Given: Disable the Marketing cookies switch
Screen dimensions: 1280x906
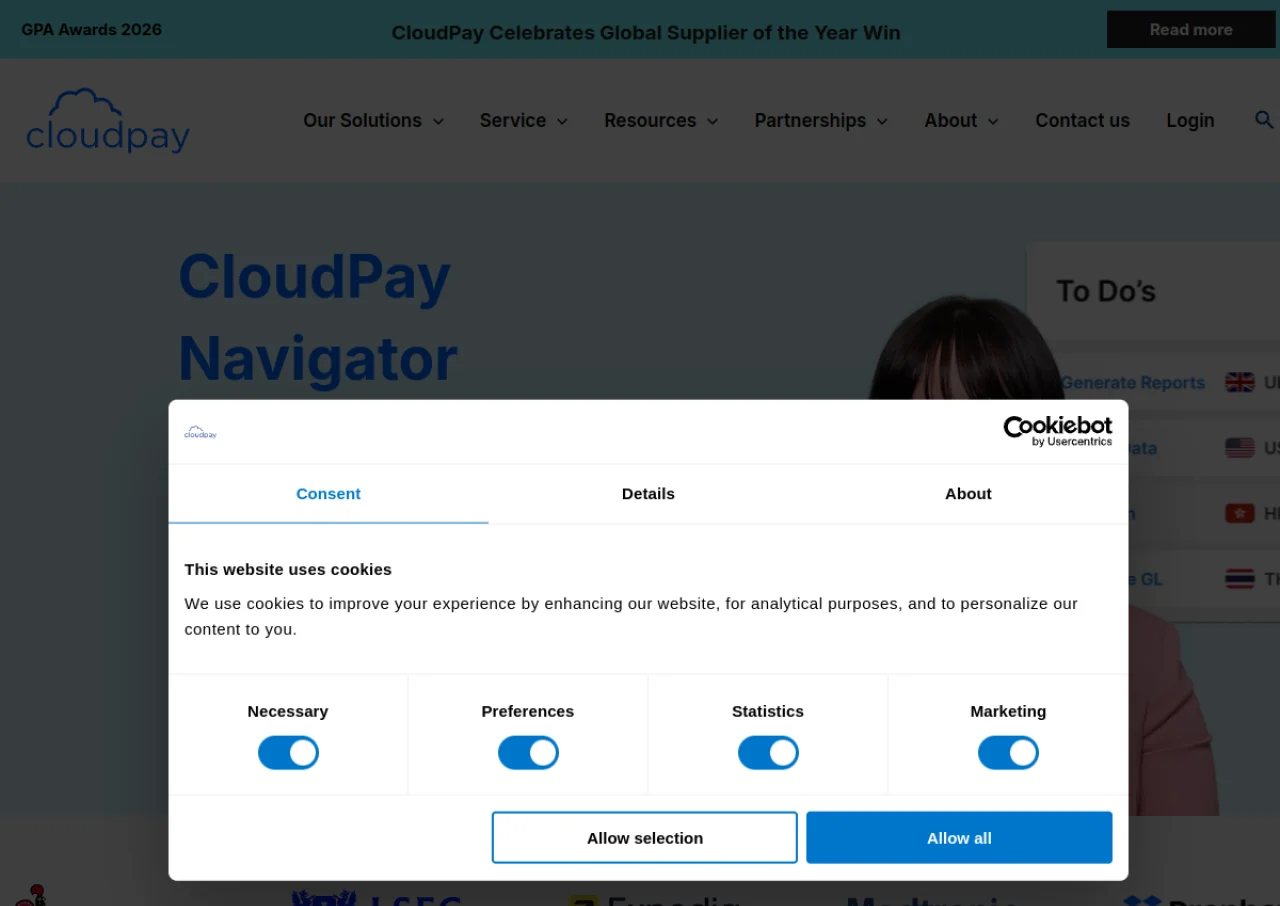Looking at the screenshot, I should [1008, 753].
